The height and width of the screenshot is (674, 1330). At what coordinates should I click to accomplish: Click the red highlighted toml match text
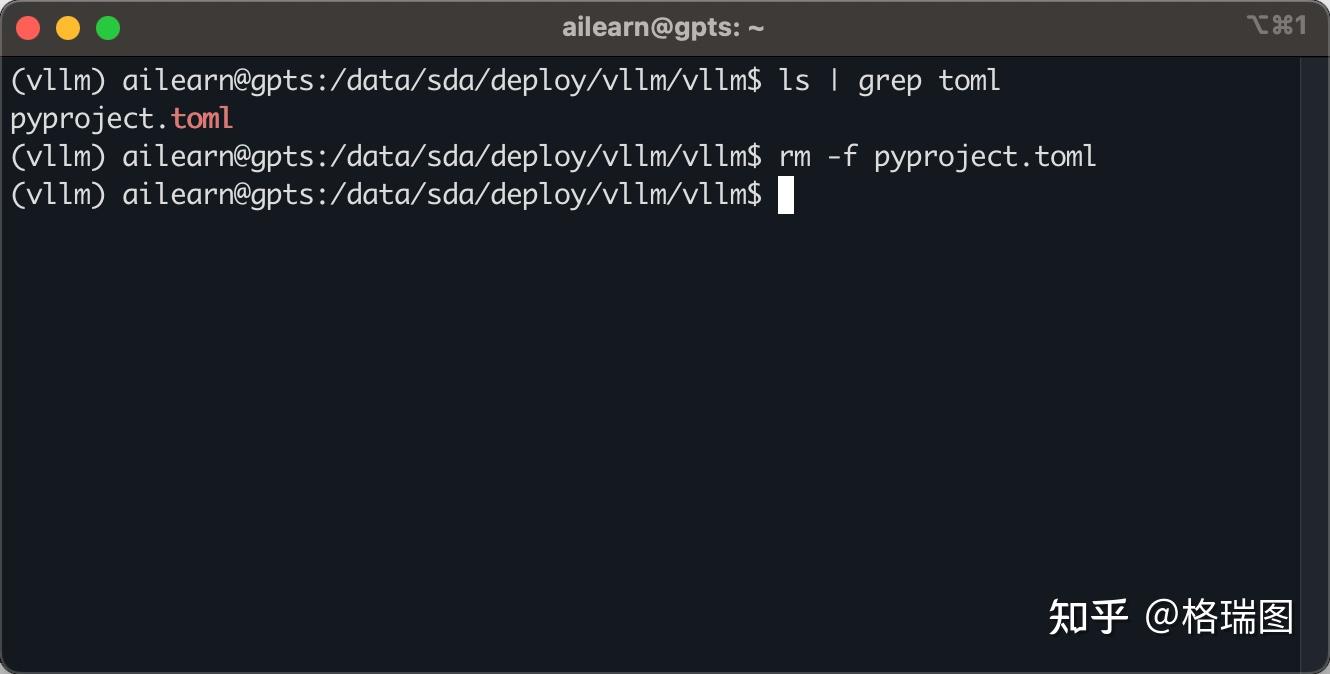[x=202, y=118]
